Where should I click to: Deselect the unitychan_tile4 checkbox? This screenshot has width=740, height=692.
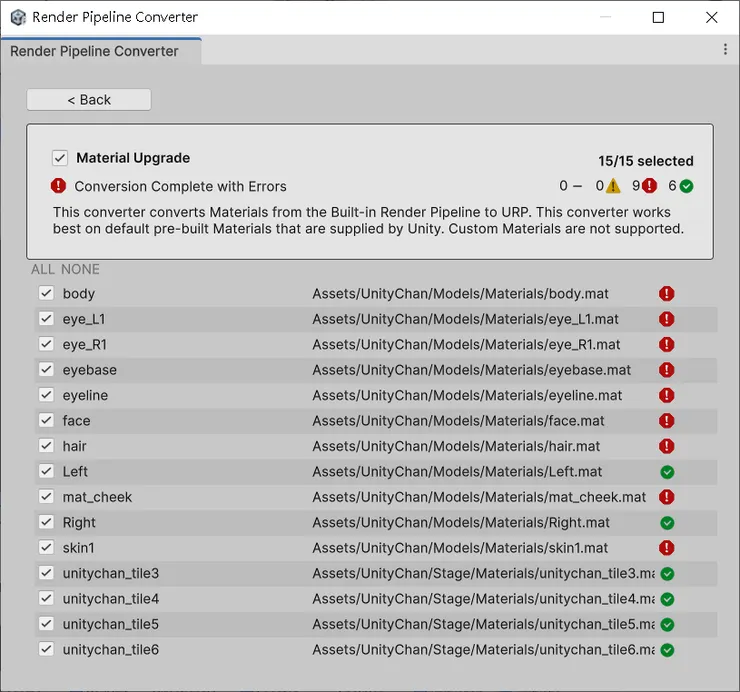(x=46, y=599)
